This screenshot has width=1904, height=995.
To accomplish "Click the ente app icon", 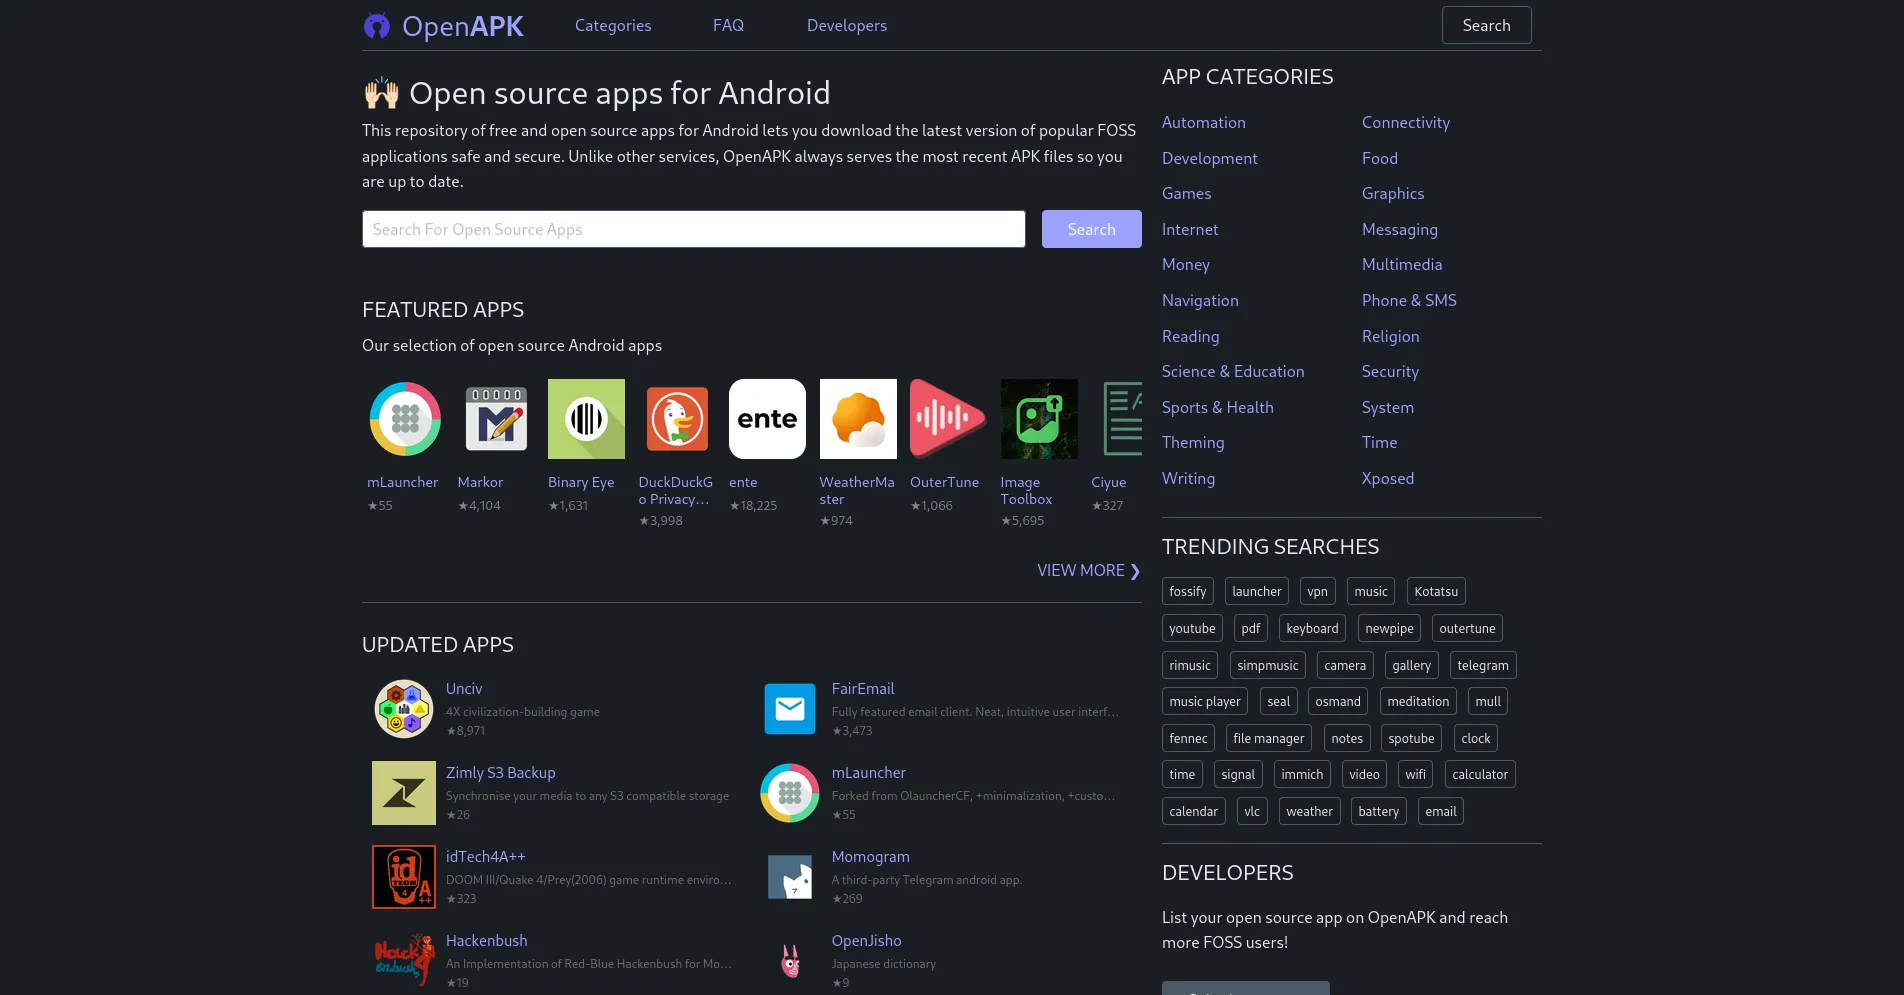I will pos(766,419).
